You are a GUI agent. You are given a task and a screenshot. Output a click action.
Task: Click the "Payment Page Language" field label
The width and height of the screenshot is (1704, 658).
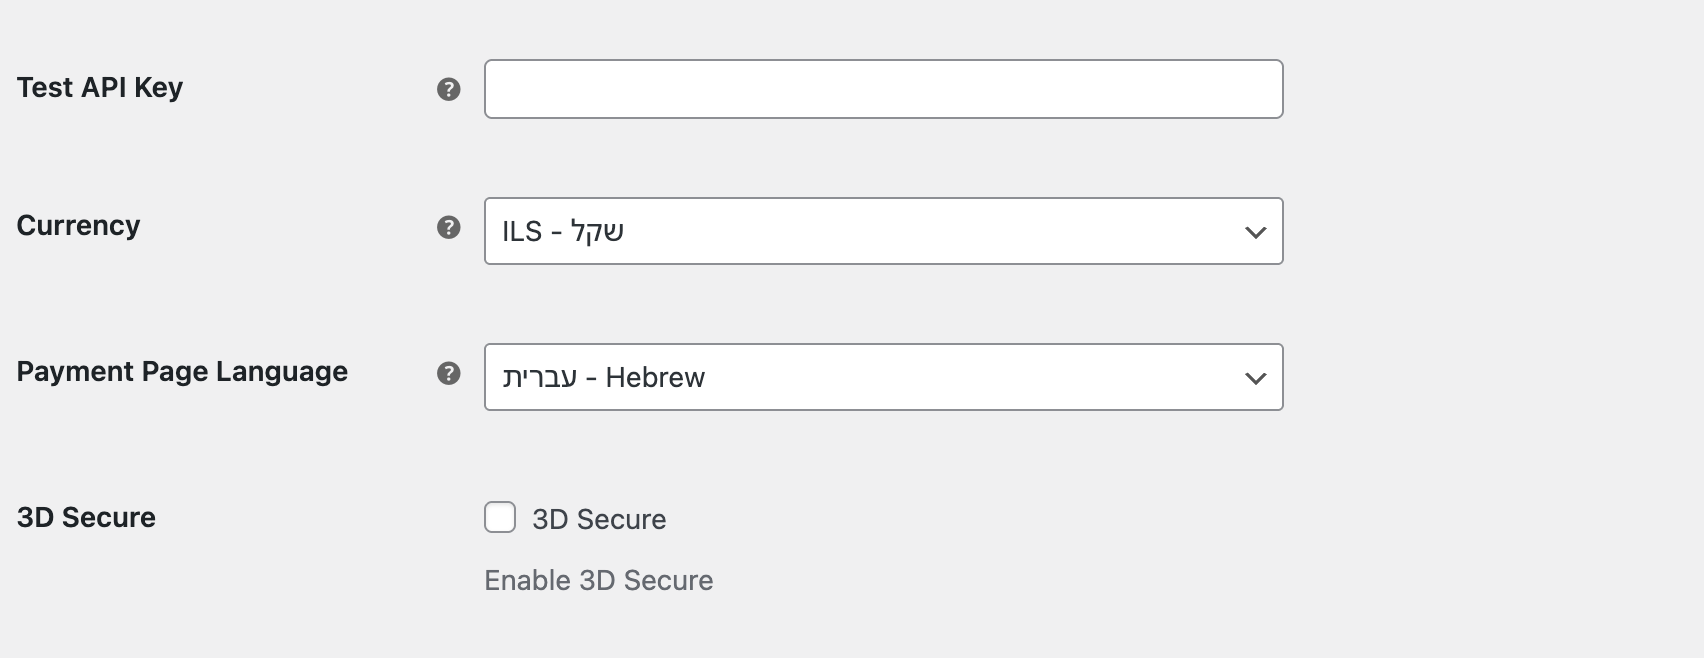click(182, 372)
